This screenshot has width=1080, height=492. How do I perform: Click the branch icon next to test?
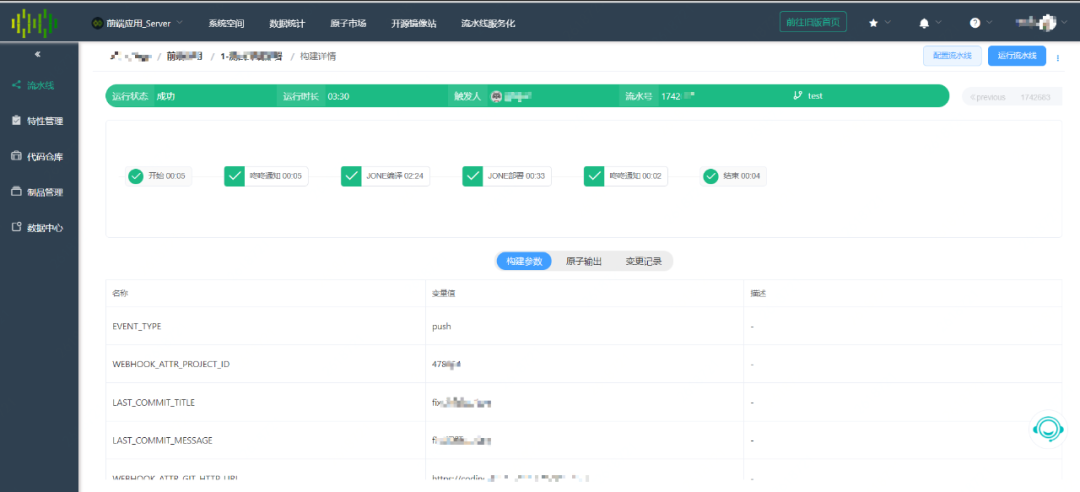pos(798,96)
